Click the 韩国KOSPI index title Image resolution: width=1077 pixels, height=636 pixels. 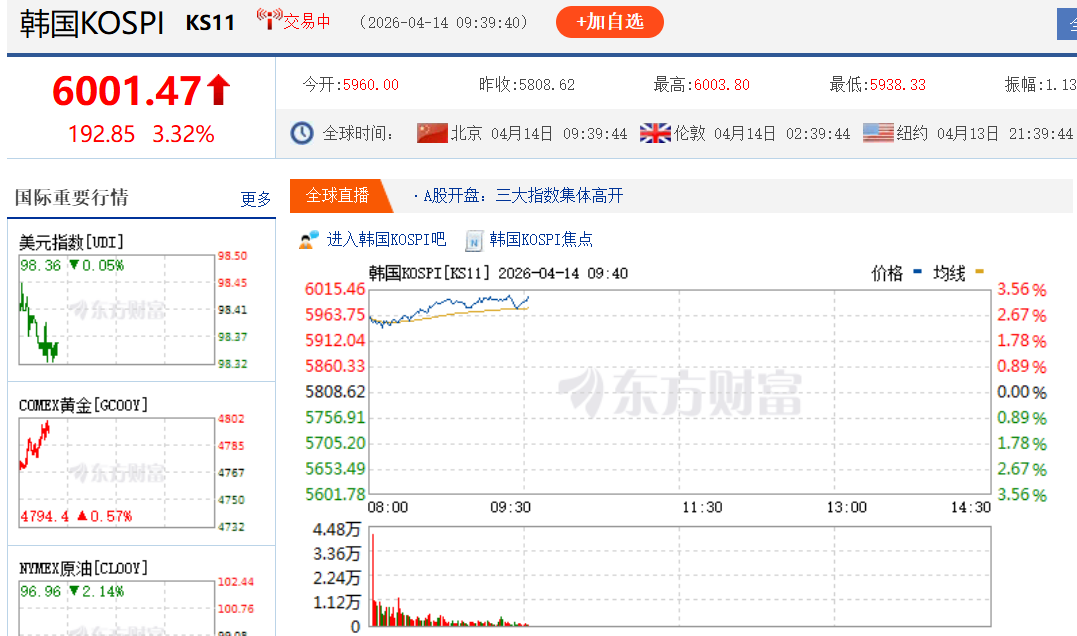[91, 23]
